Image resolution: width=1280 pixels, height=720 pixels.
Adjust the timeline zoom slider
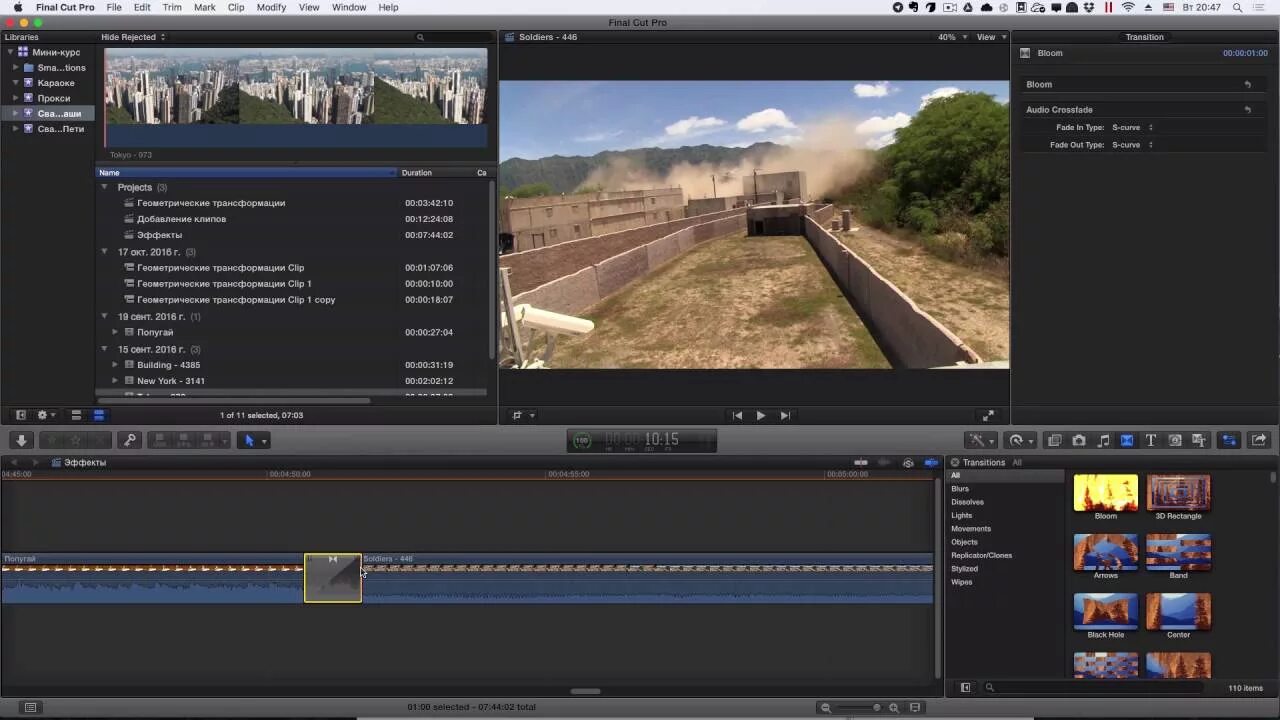860,707
